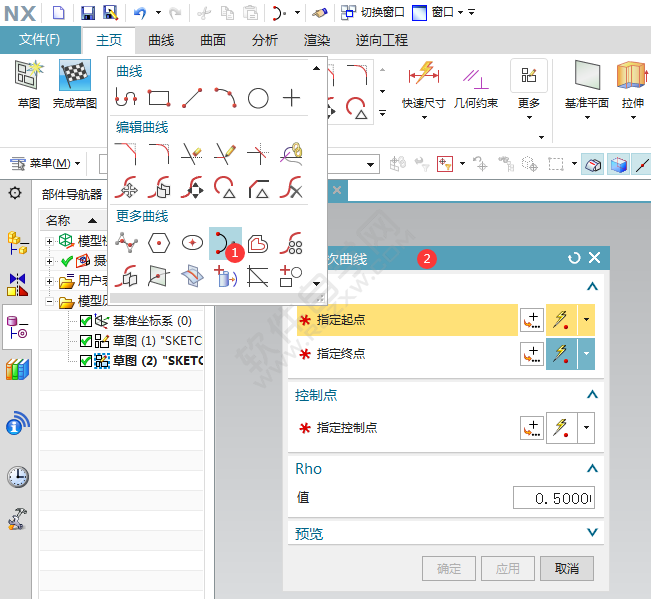651x599 pixels.
Task: Select 指定起点 highlighted row
Action: [408, 320]
